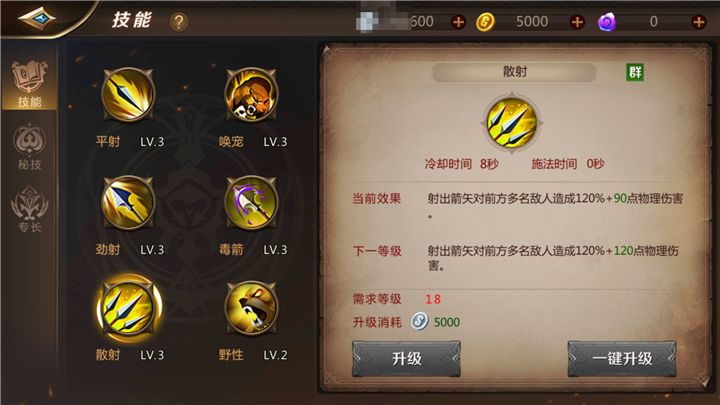Open the 野性 beast skill icon

[x=251, y=308]
